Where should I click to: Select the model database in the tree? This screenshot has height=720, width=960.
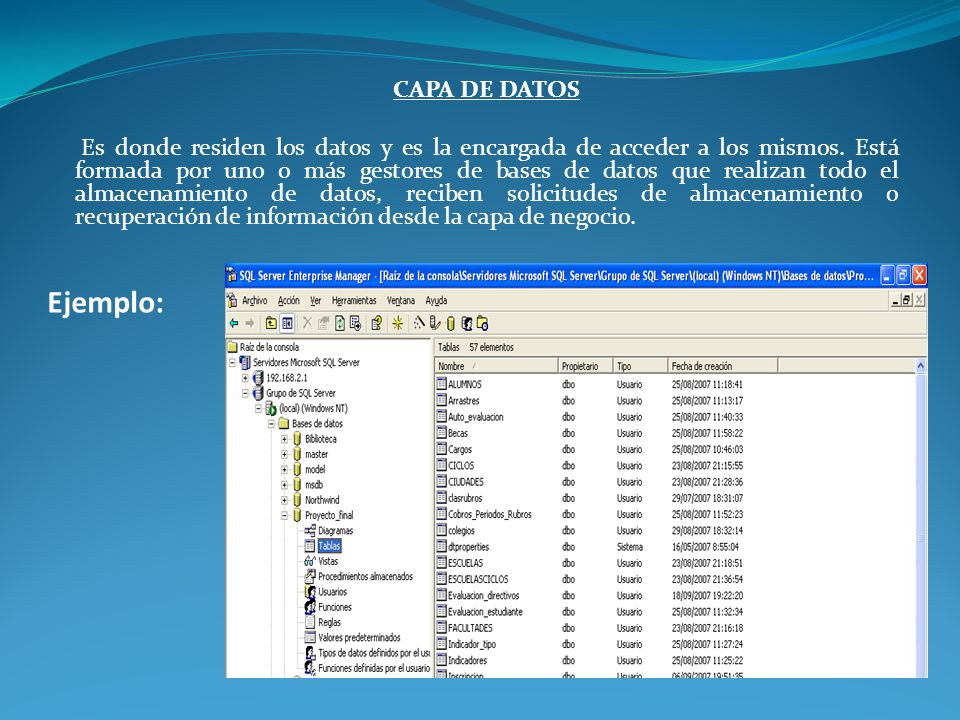315,470
